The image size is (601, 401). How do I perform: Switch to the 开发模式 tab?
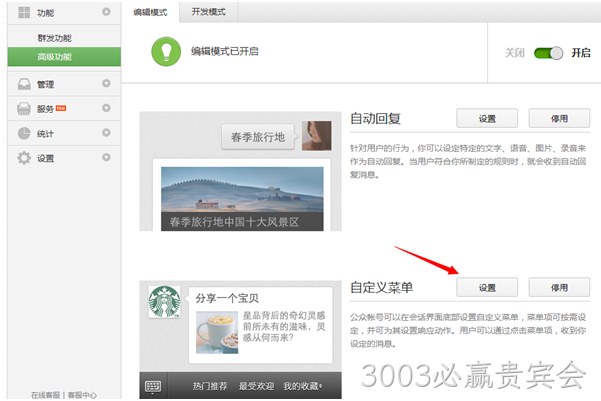tap(209, 12)
